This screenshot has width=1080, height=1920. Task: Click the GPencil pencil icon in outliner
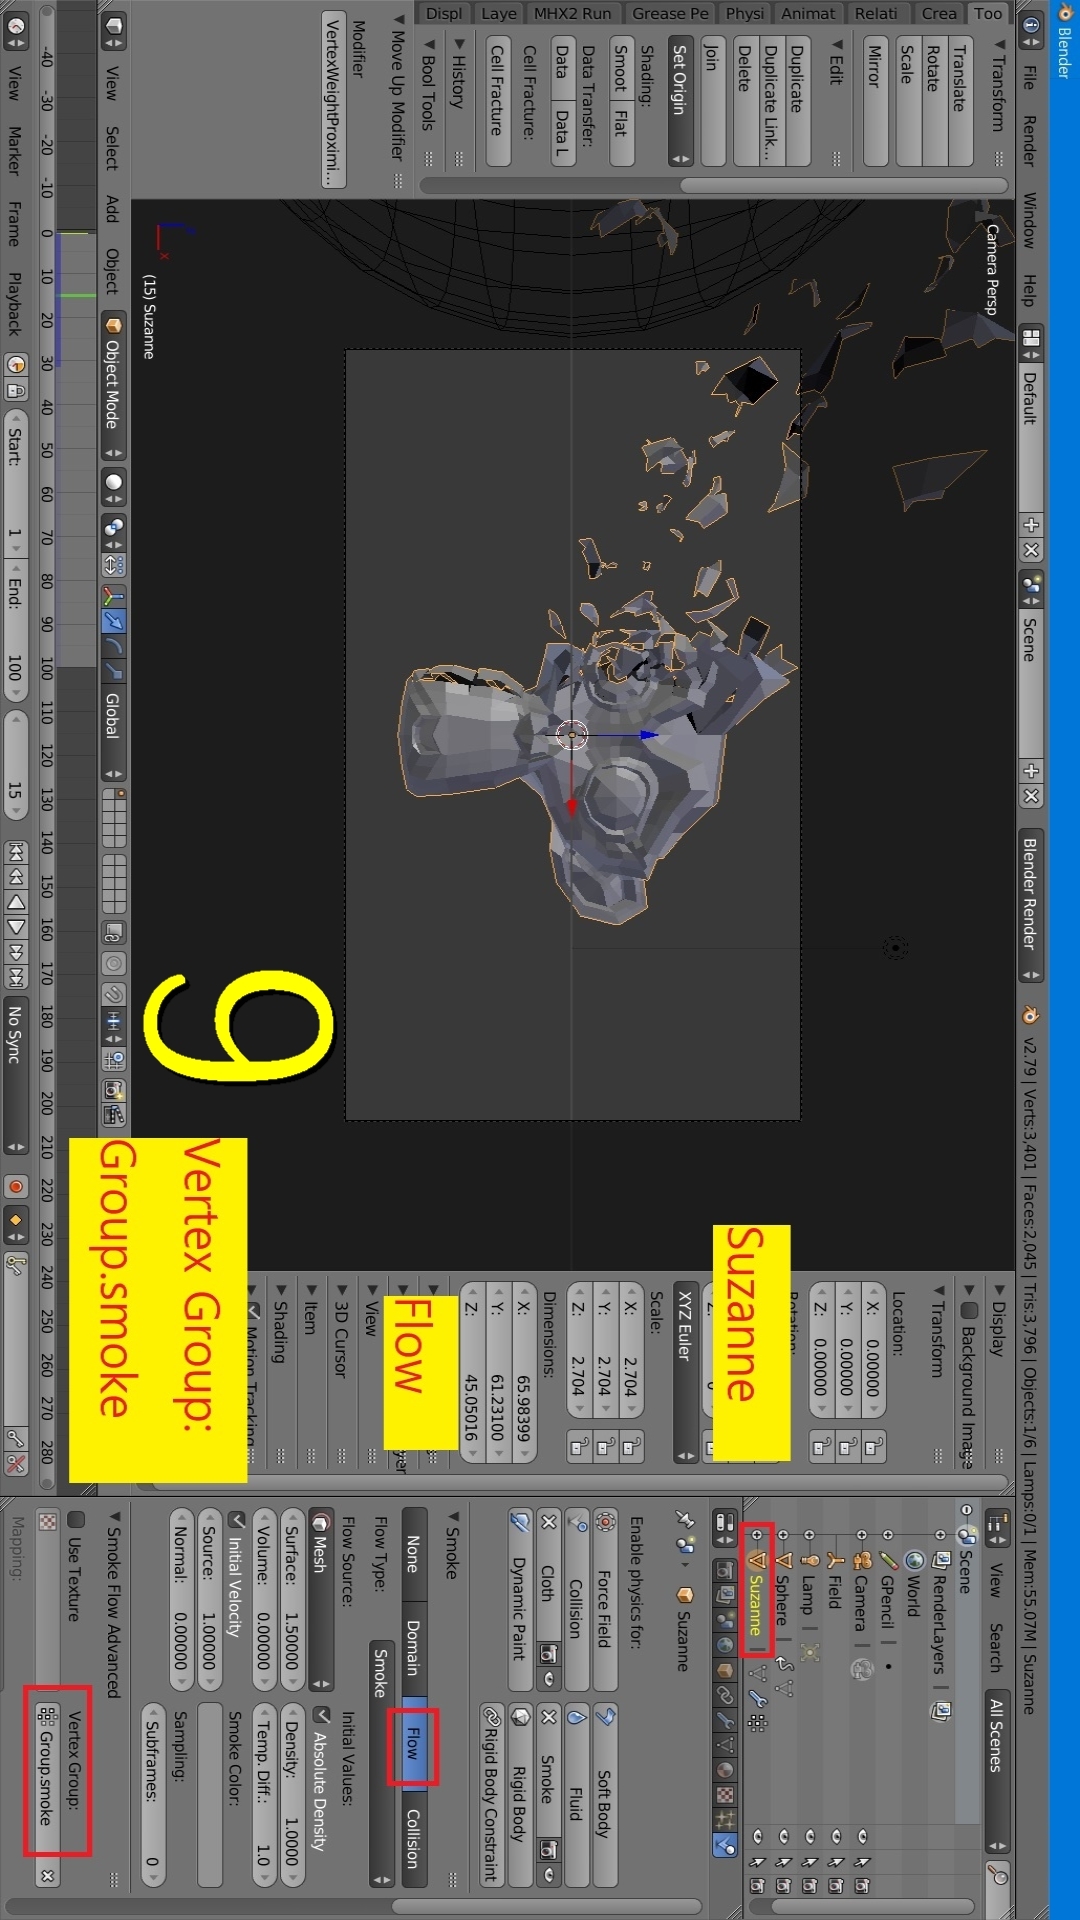pos(888,1560)
